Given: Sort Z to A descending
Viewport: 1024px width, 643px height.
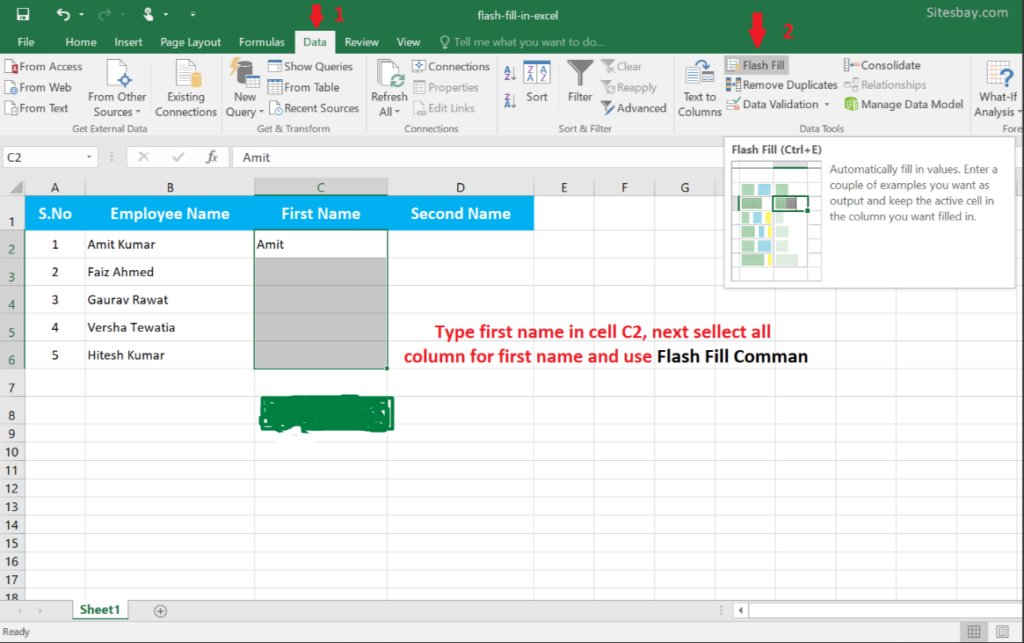Looking at the screenshot, I should (510, 101).
